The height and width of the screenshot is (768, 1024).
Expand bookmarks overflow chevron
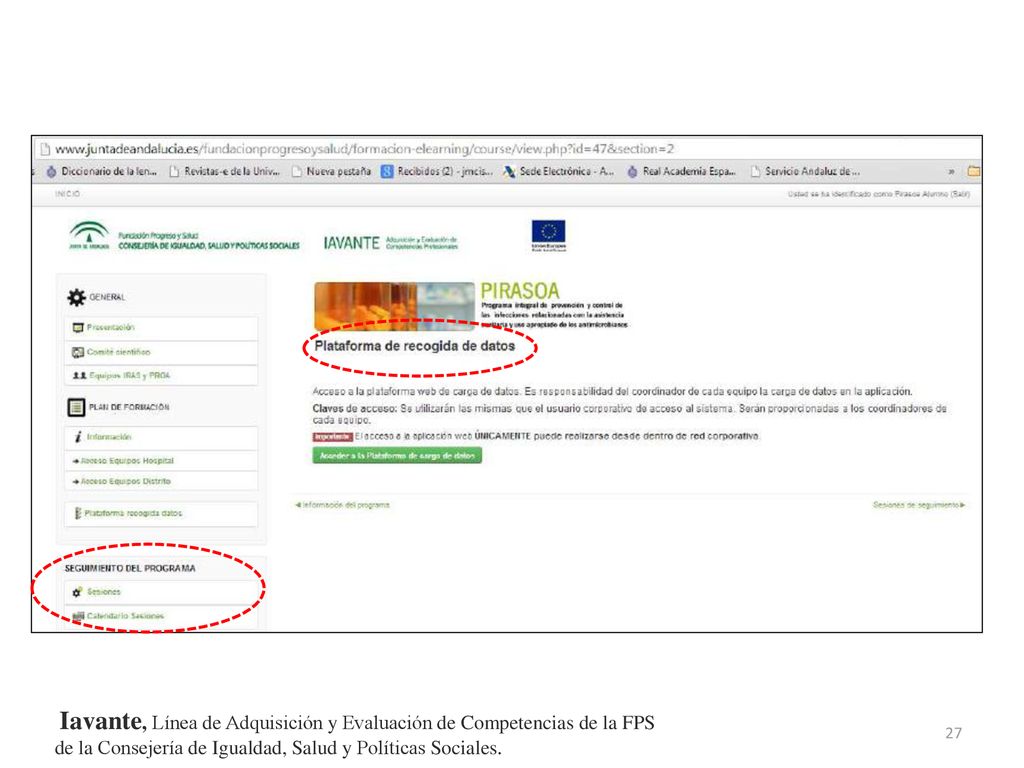point(952,172)
